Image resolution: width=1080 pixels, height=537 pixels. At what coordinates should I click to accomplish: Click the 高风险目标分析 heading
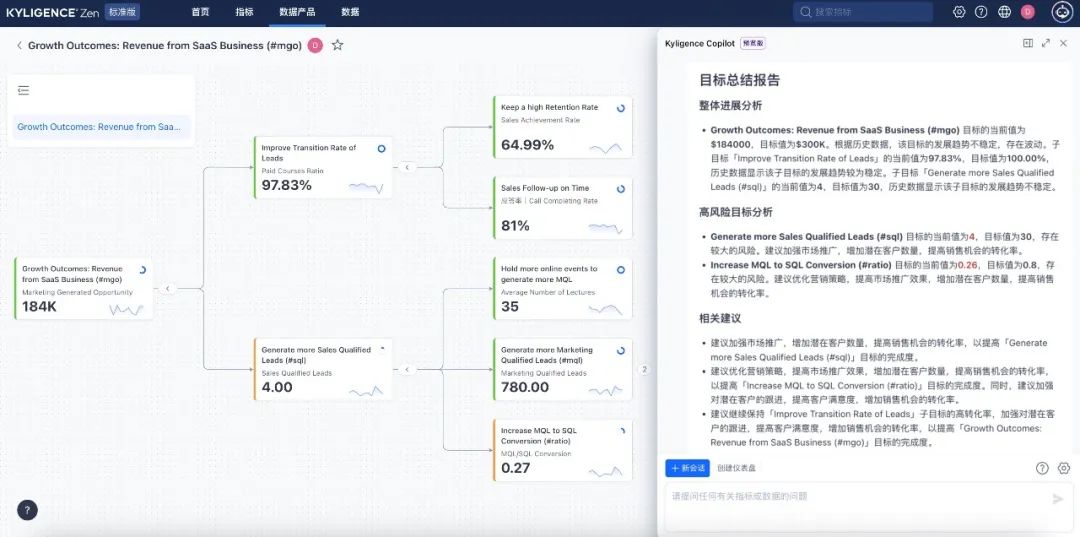[736, 212]
